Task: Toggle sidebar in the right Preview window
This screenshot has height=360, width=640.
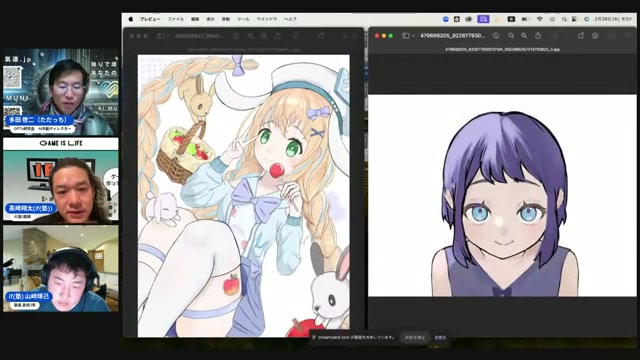Action: pos(406,36)
